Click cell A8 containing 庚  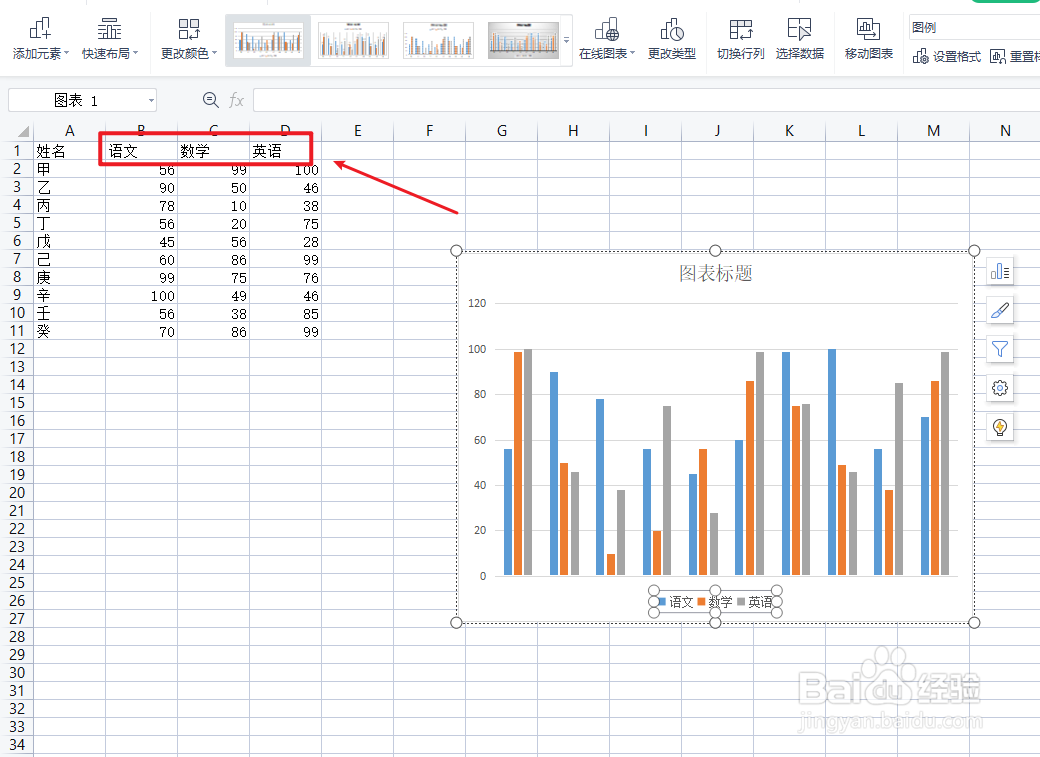(70, 277)
